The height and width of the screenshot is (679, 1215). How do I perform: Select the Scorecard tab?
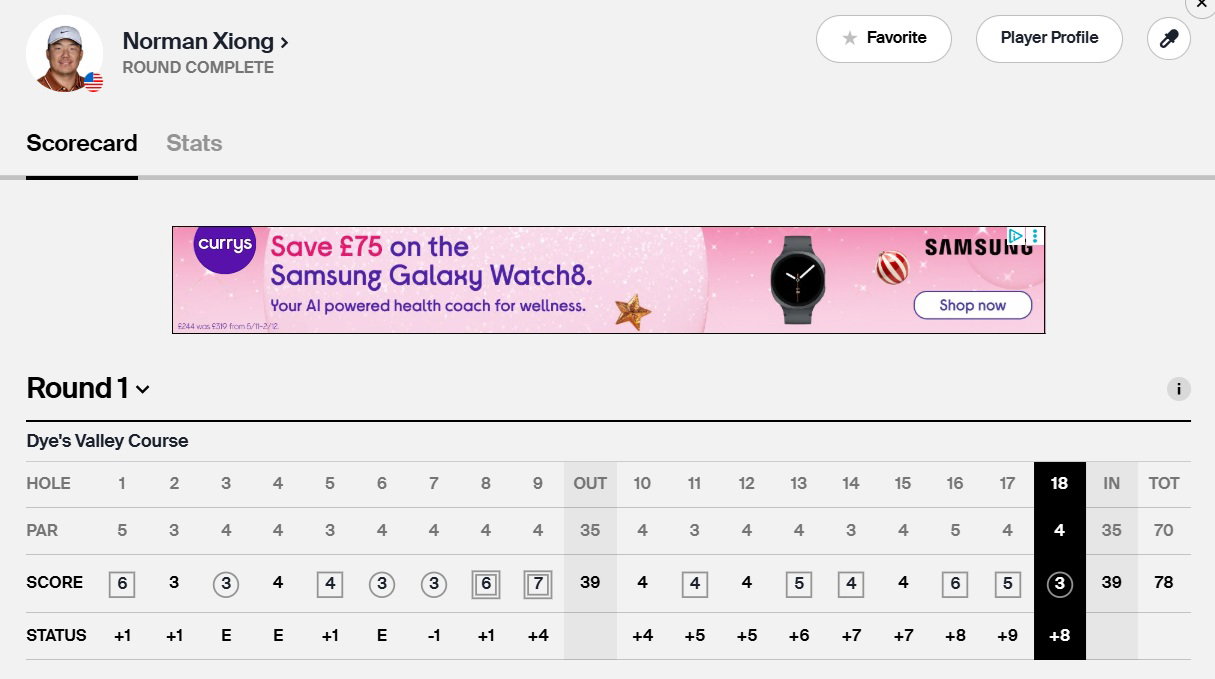click(x=82, y=143)
